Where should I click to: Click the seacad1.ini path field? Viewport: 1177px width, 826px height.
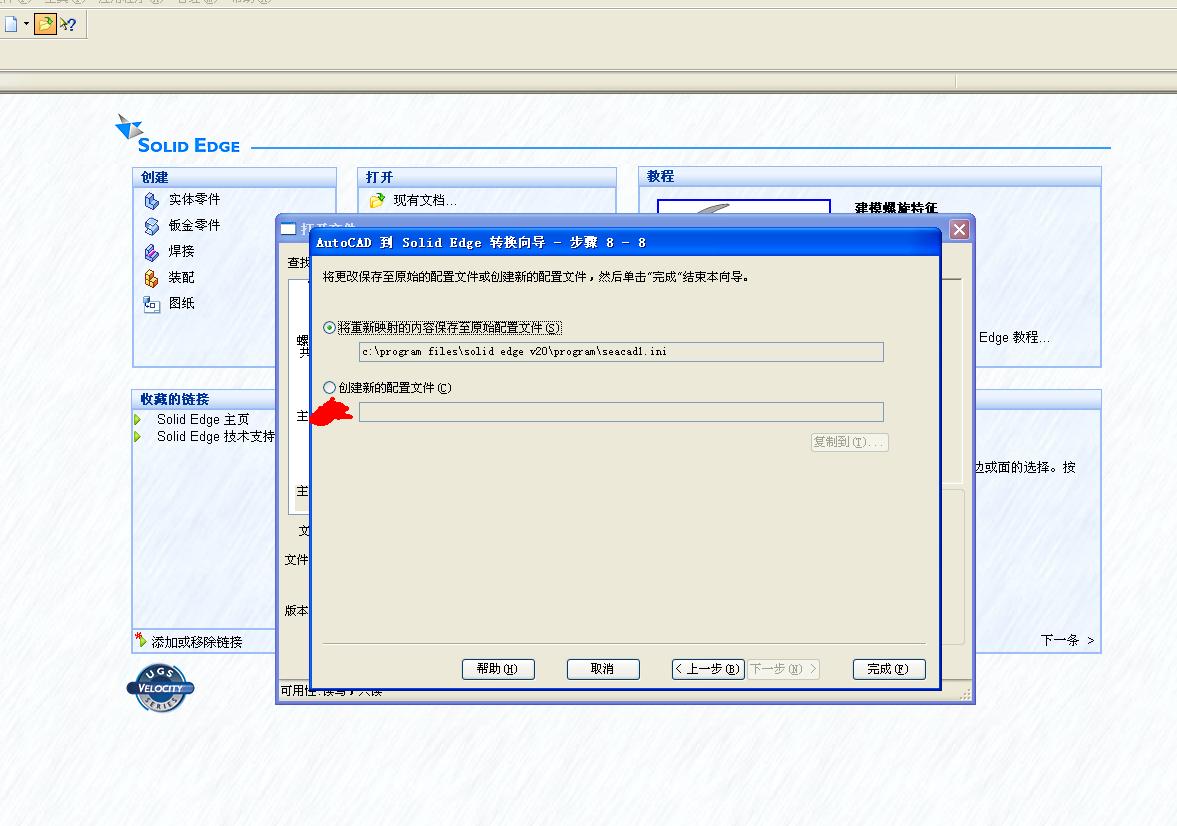(x=621, y=352)
